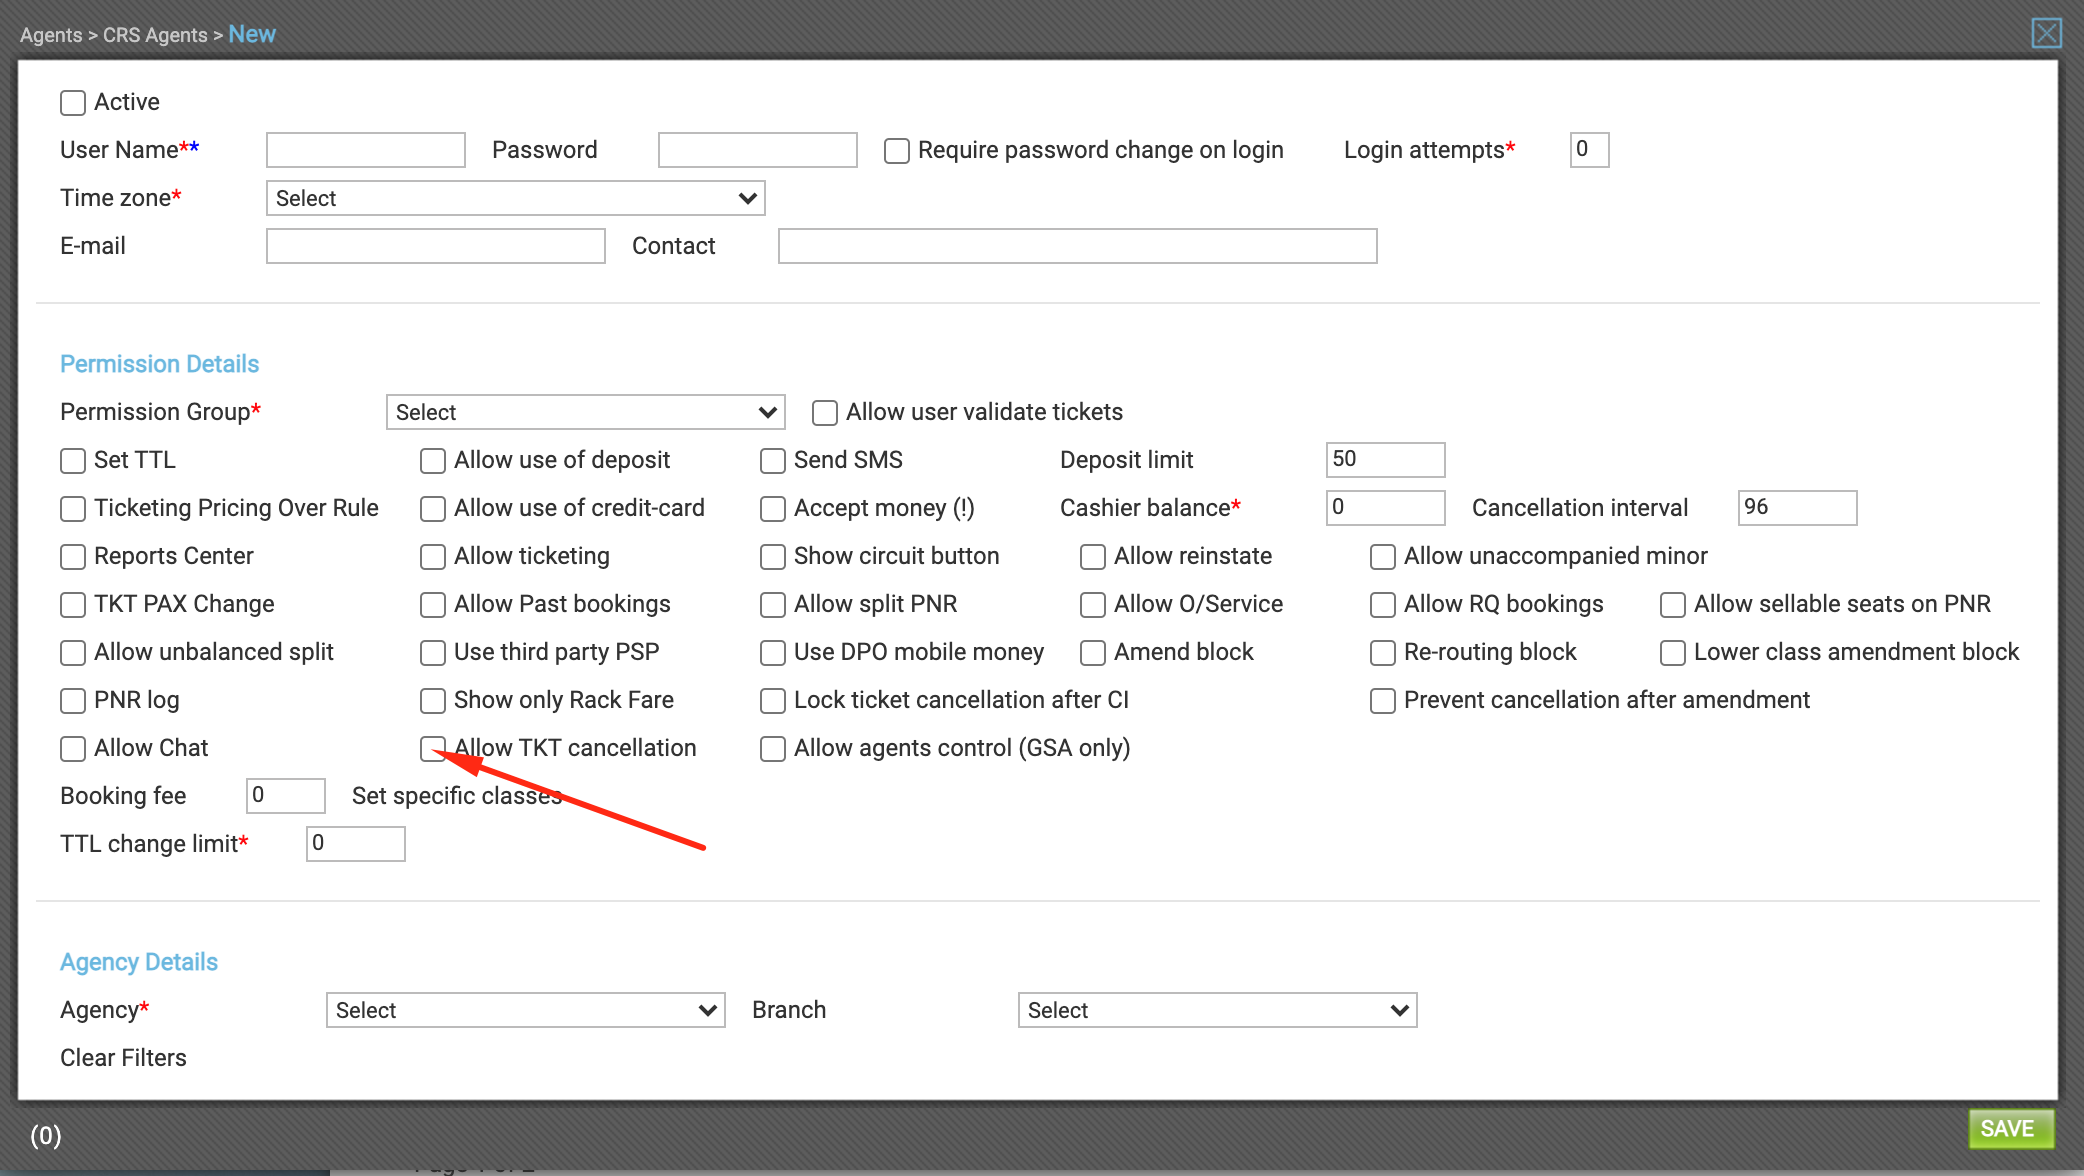This screenshot has height=1176, width=2084.
Task: Click Set specific classes link
Action: 457,796
